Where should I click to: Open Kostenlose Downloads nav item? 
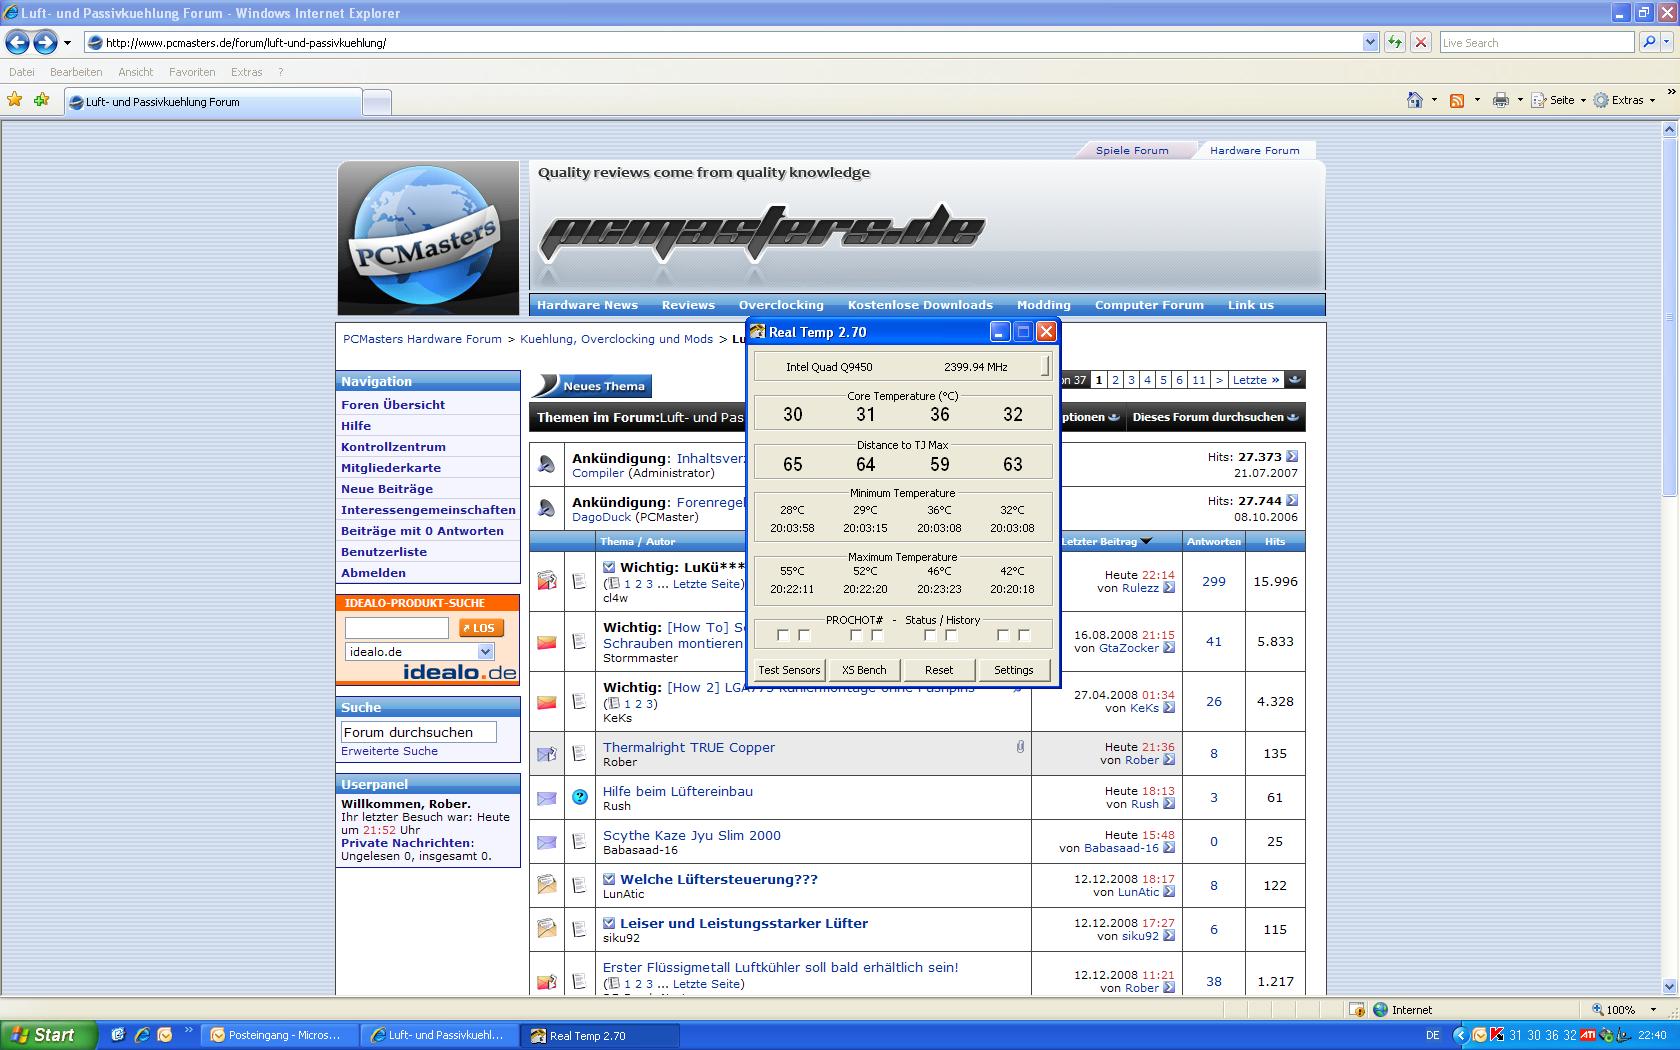(x=920, y=305)
